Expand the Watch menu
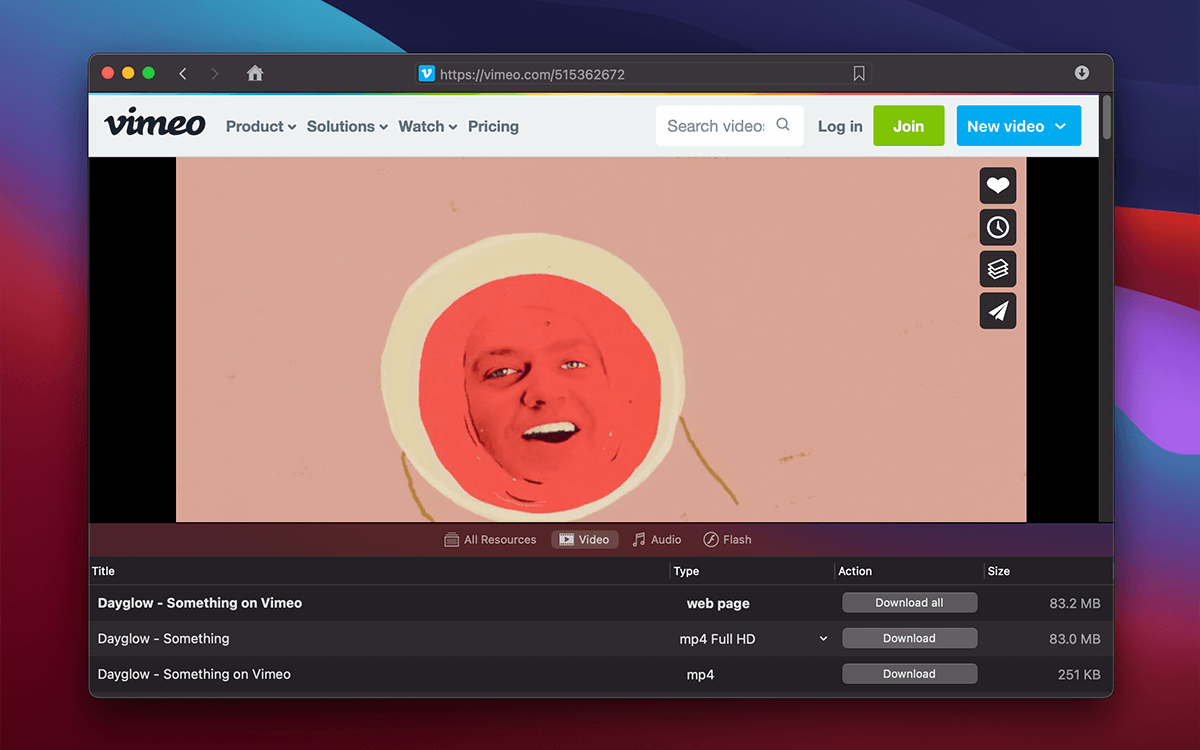1200x750 pixels. coord(428,126)
